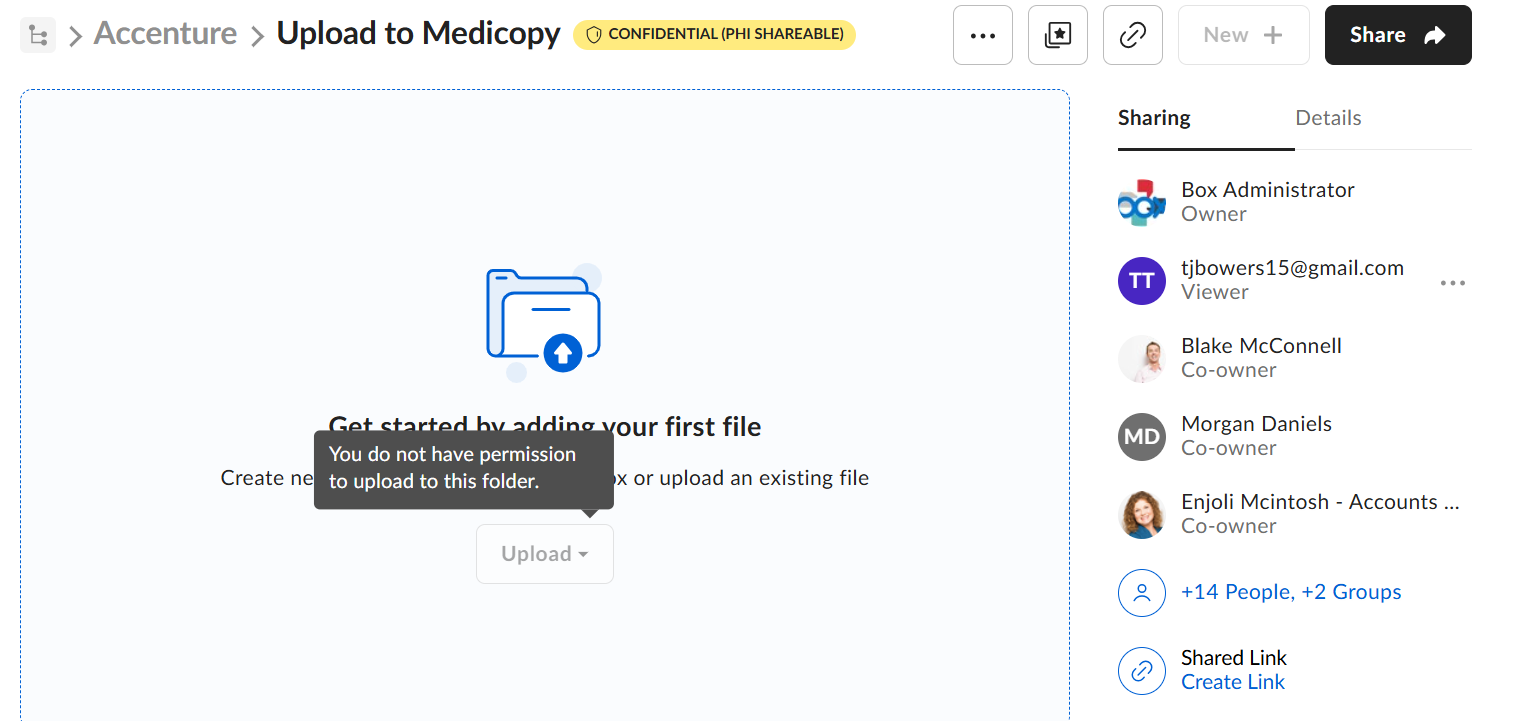Click the shared link chain icon

[1142, 670]
